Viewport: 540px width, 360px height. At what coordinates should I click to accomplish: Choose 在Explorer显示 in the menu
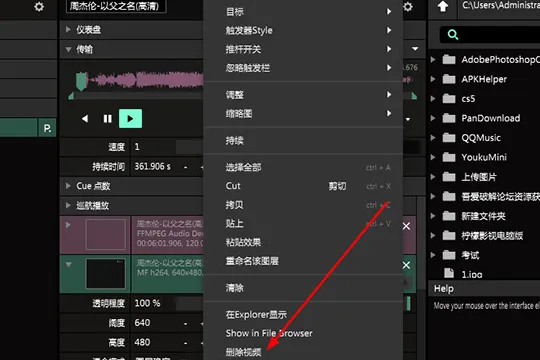(303, 315)
